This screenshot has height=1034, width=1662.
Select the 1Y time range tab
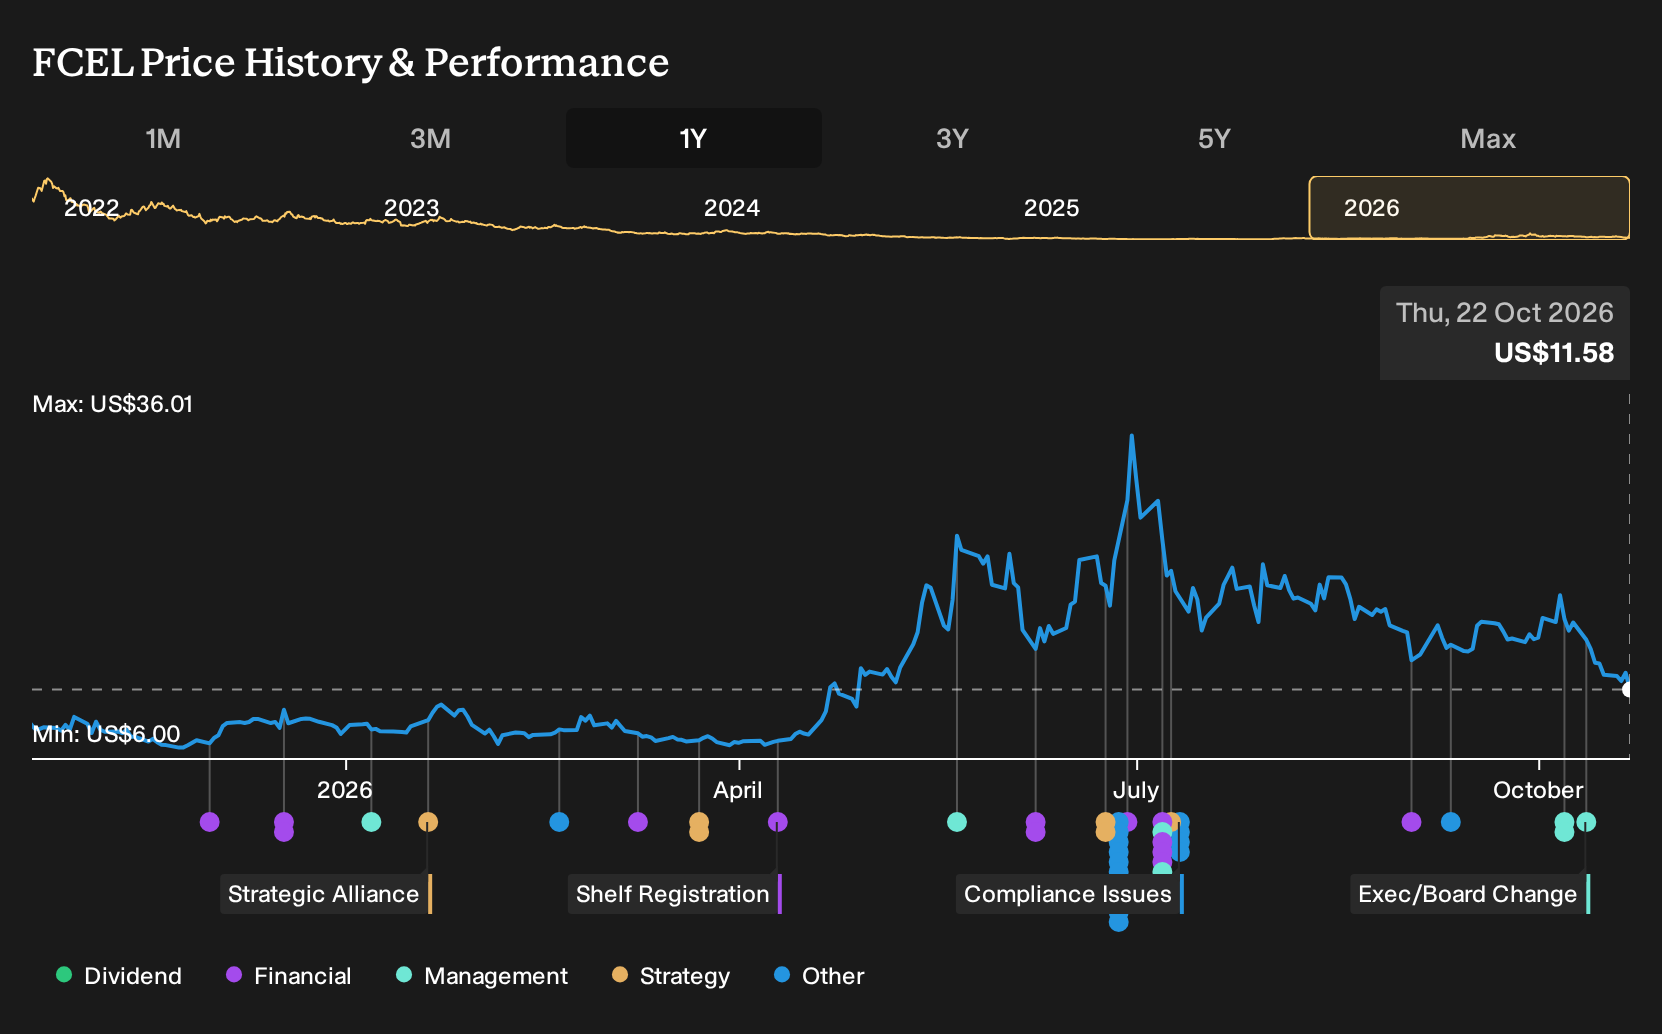tap(694, 138)
